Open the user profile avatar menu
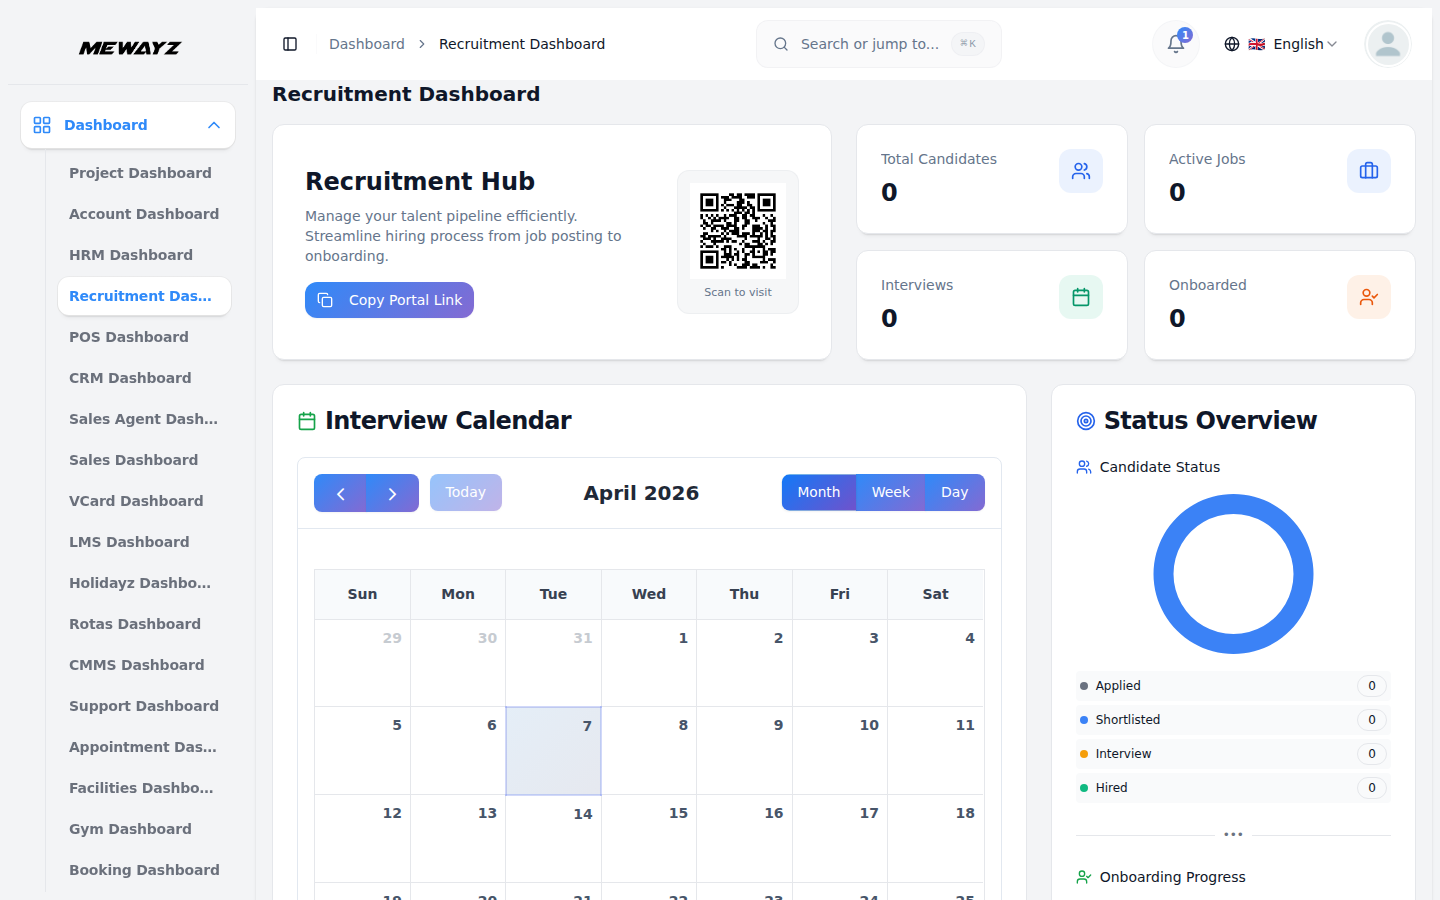This screenshot has height=900, width=1440. click(x=1387, y=44)
